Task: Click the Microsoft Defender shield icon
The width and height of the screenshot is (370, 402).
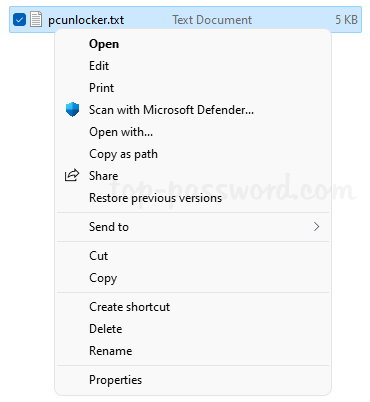Action: (x=72, y=109)
